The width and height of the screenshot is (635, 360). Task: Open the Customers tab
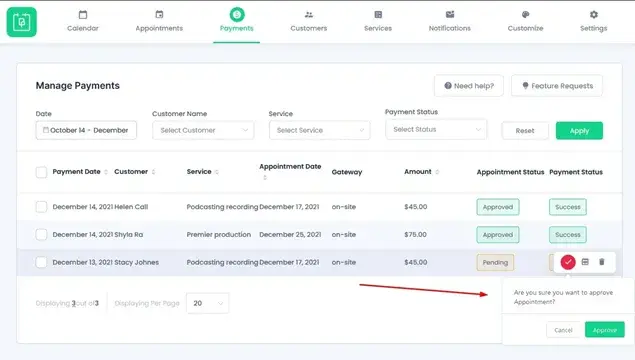309,21
